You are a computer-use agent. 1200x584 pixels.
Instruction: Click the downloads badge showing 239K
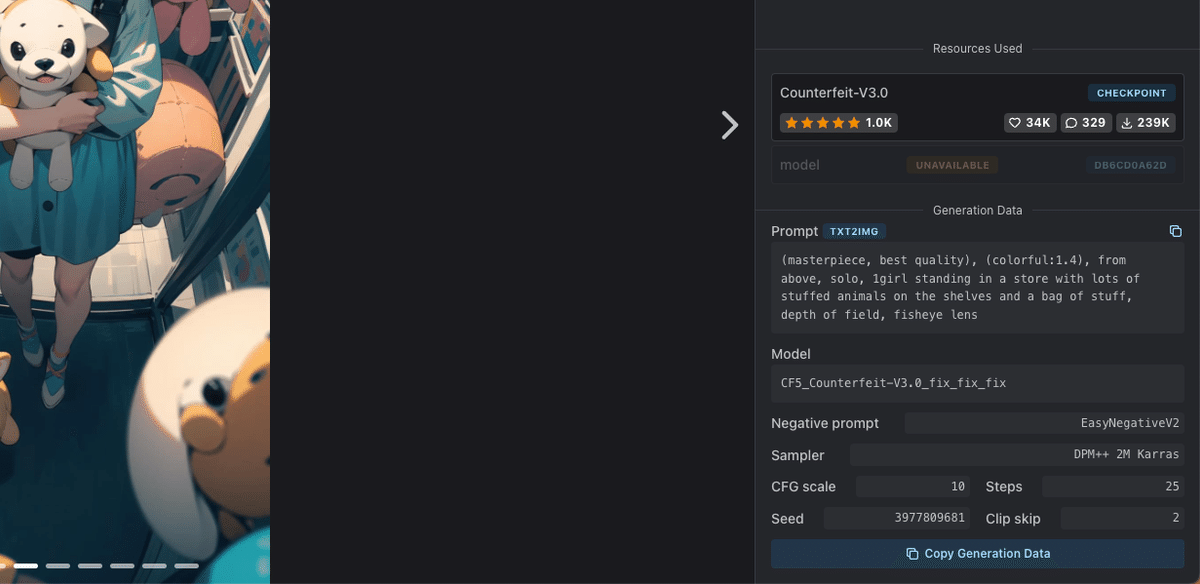pyautogui.click(x=1146, y=123)
